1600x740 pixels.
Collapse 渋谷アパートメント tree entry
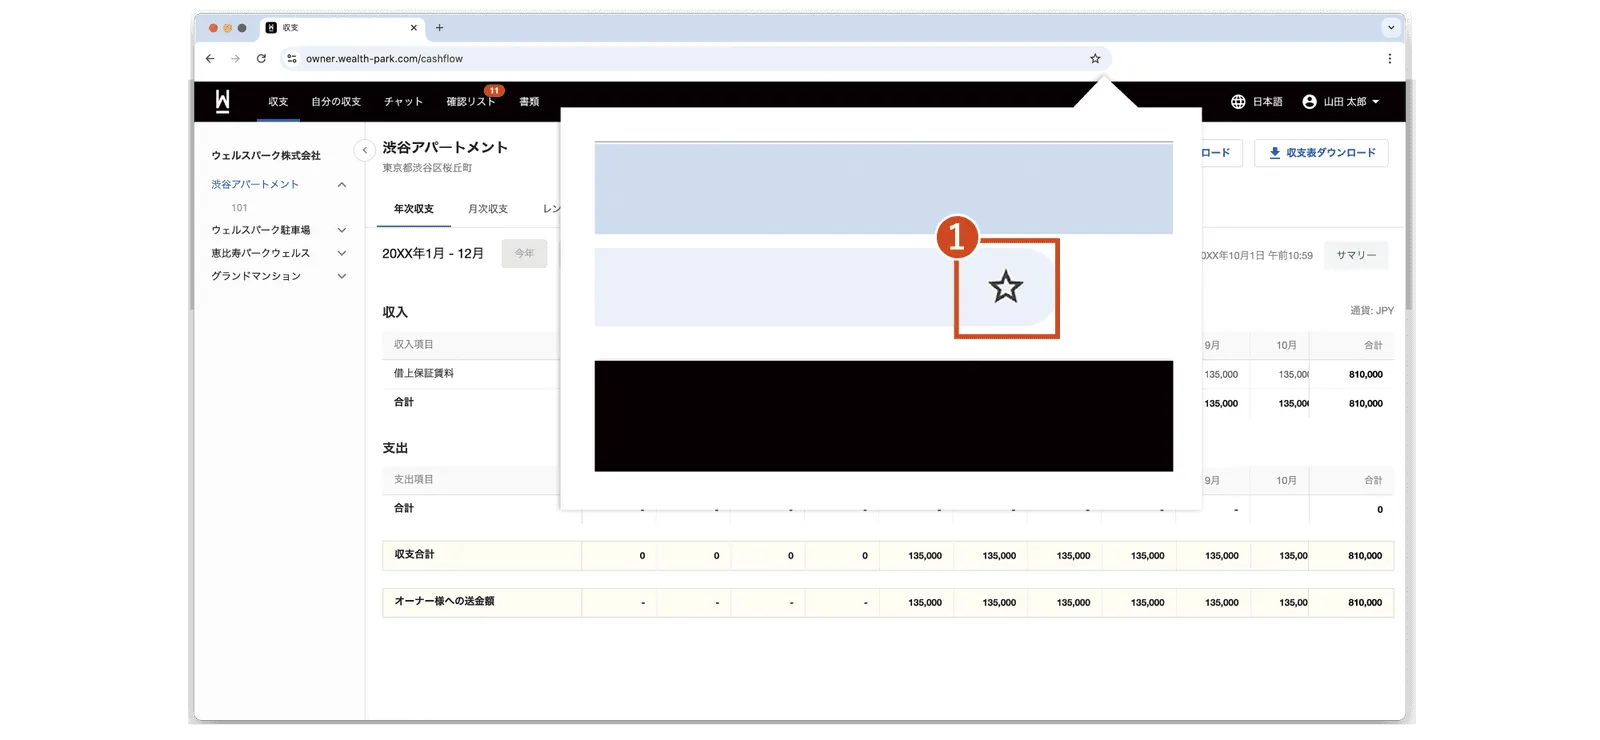(x=342, y=185)
